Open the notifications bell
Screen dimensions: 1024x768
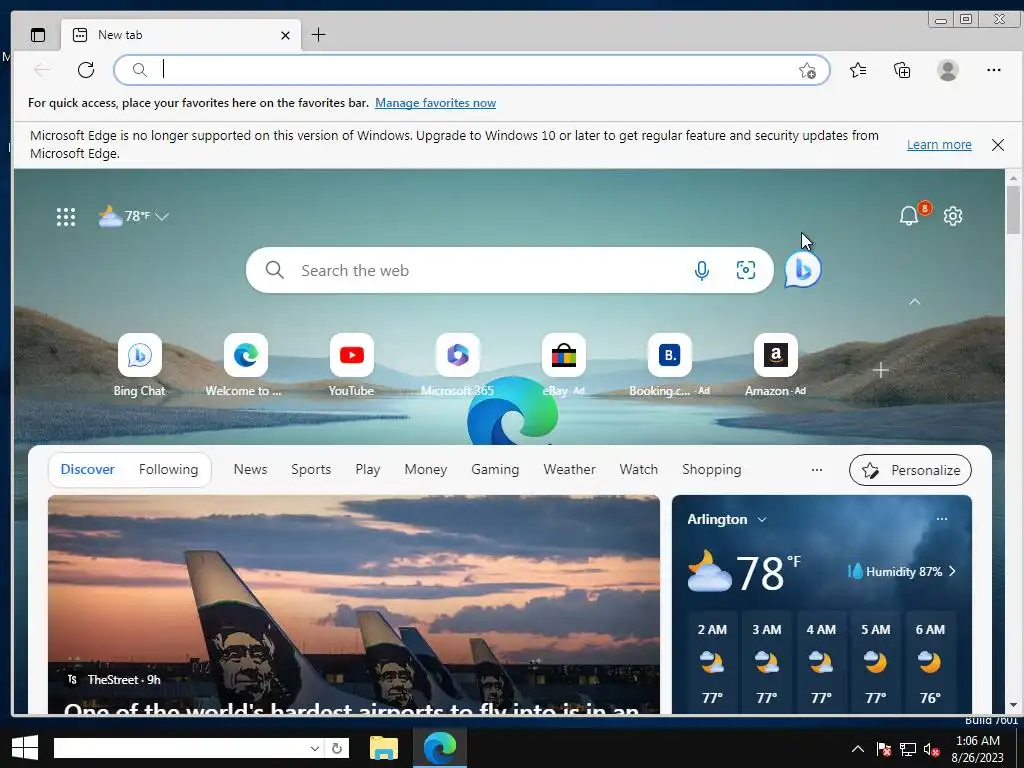coord(909,216)
